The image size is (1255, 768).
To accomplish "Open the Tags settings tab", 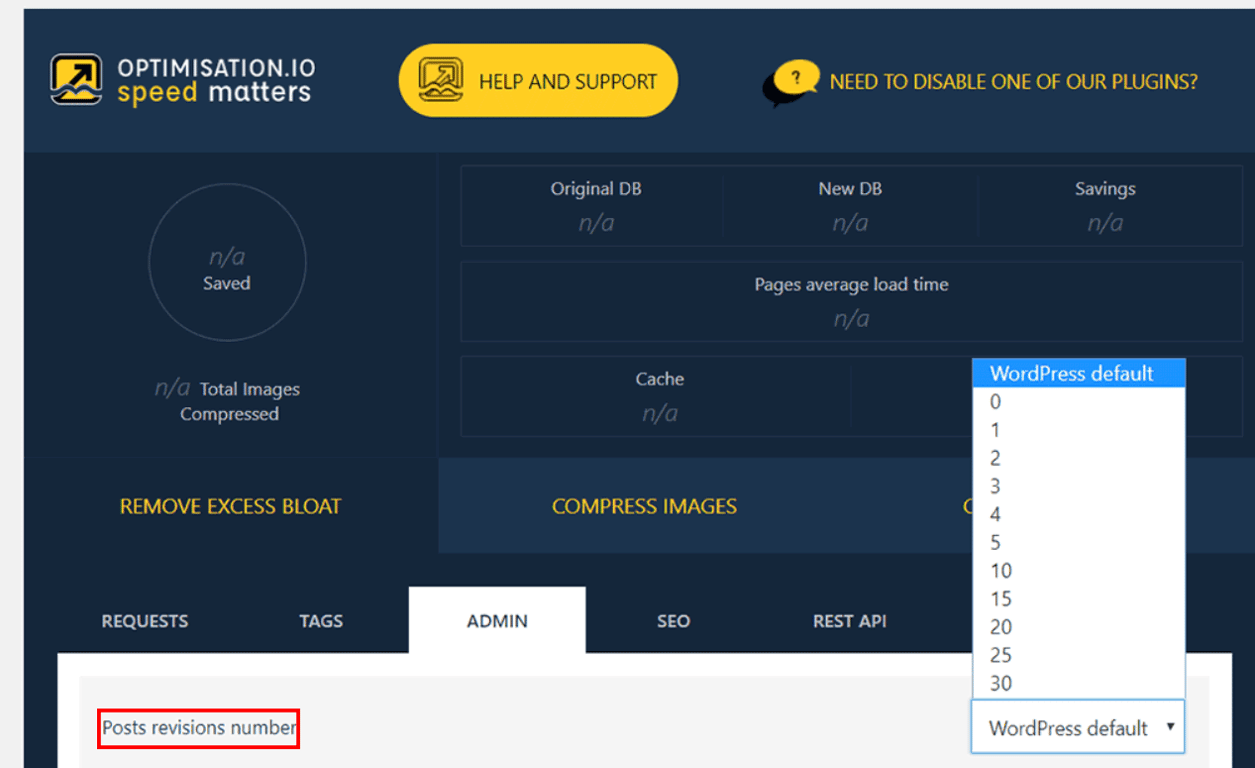I will click(x=320, y=620).
